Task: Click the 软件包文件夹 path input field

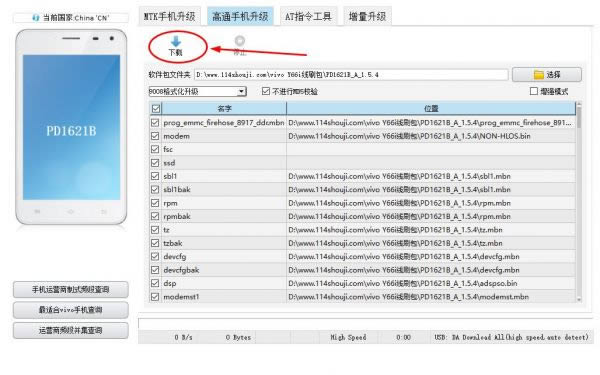Action: click(351, 75)
